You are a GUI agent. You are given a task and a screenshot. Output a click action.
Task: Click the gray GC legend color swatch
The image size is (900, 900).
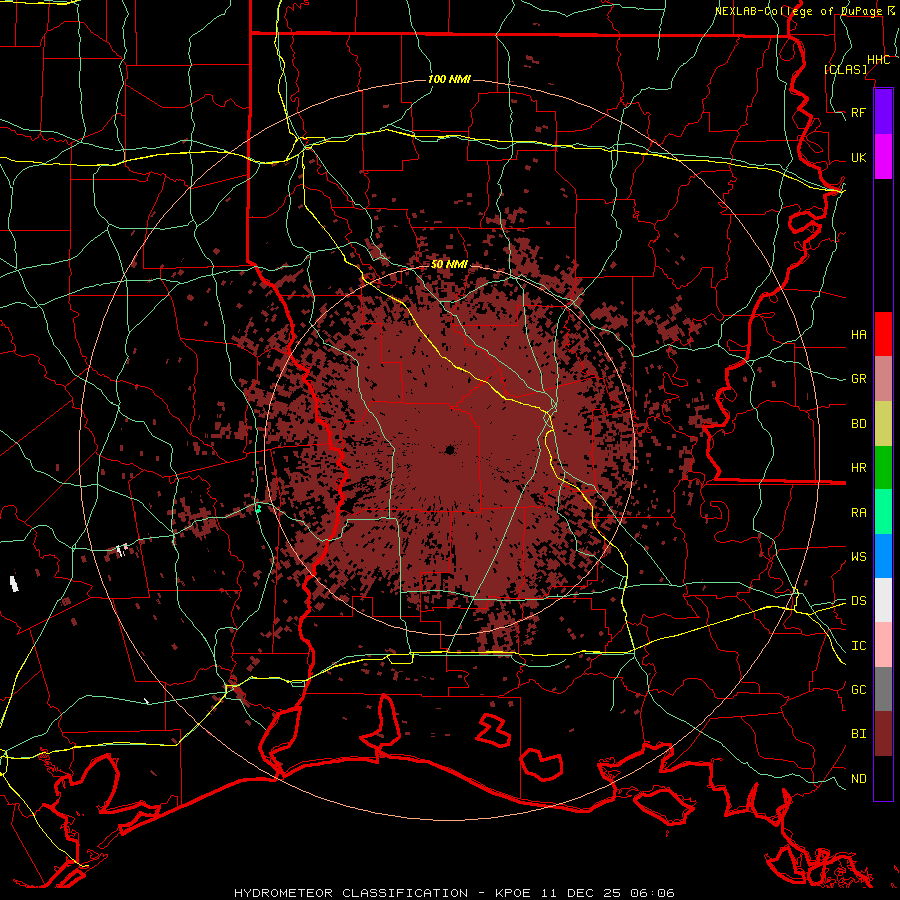[x=883, y=689]
